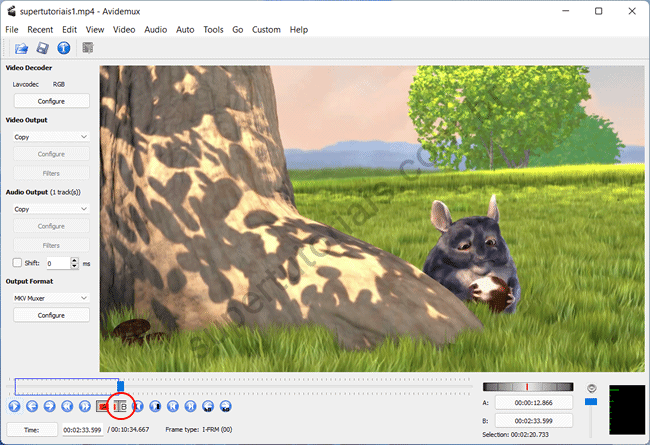
Task: Open the Video menu
Action: coord(124,30)
